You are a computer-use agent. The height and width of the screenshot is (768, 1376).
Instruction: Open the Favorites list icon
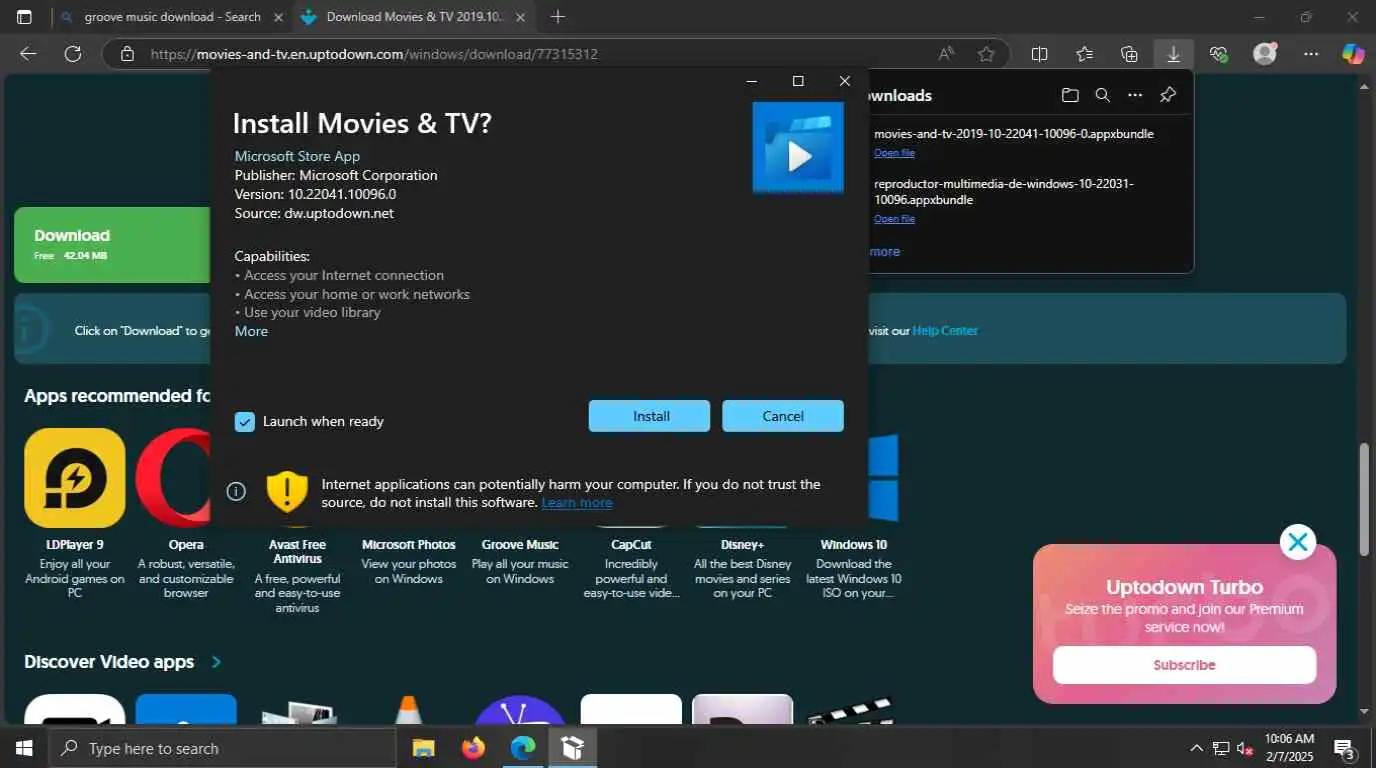pyautogui.click(x=1084, y=54)
